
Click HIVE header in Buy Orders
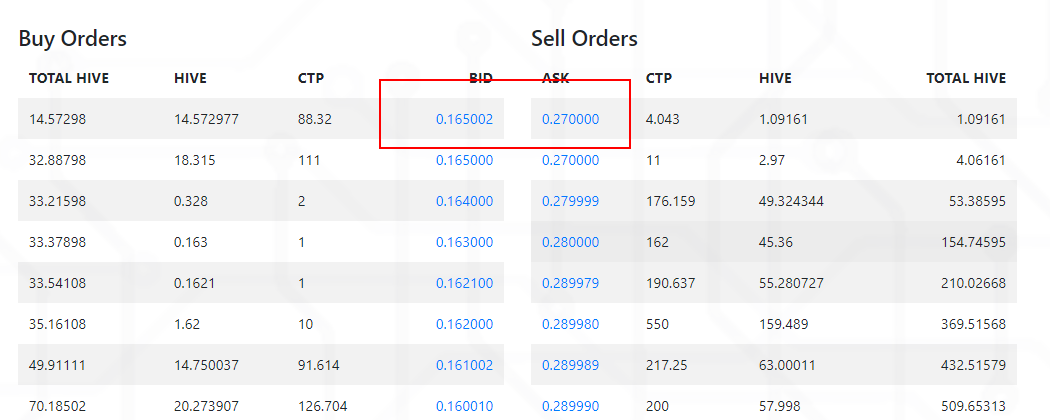tap(190, 78)
